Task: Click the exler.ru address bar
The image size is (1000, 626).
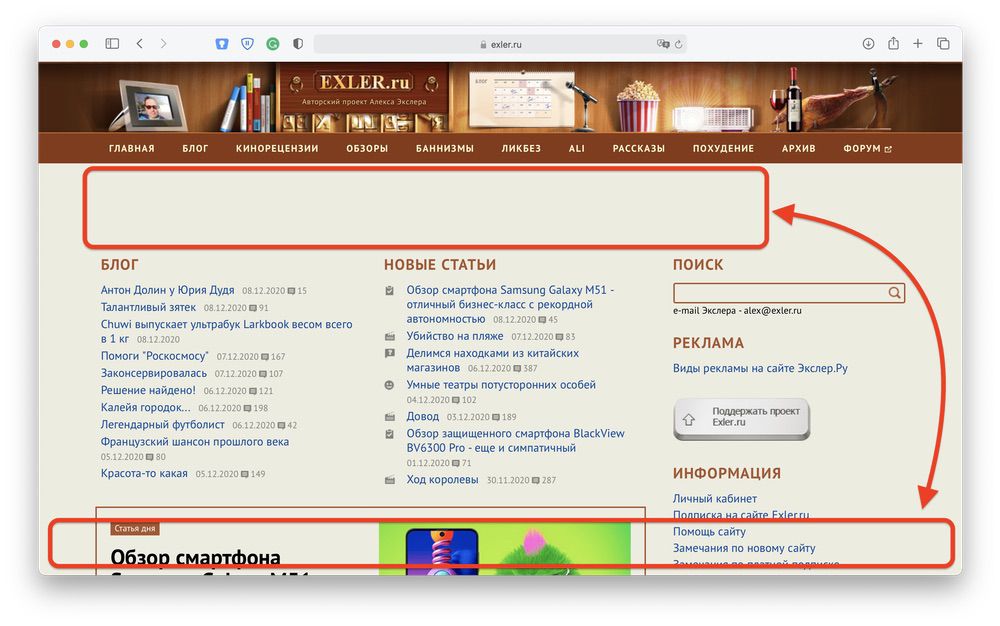Action: pyautogui.click(x=500, y=44)
